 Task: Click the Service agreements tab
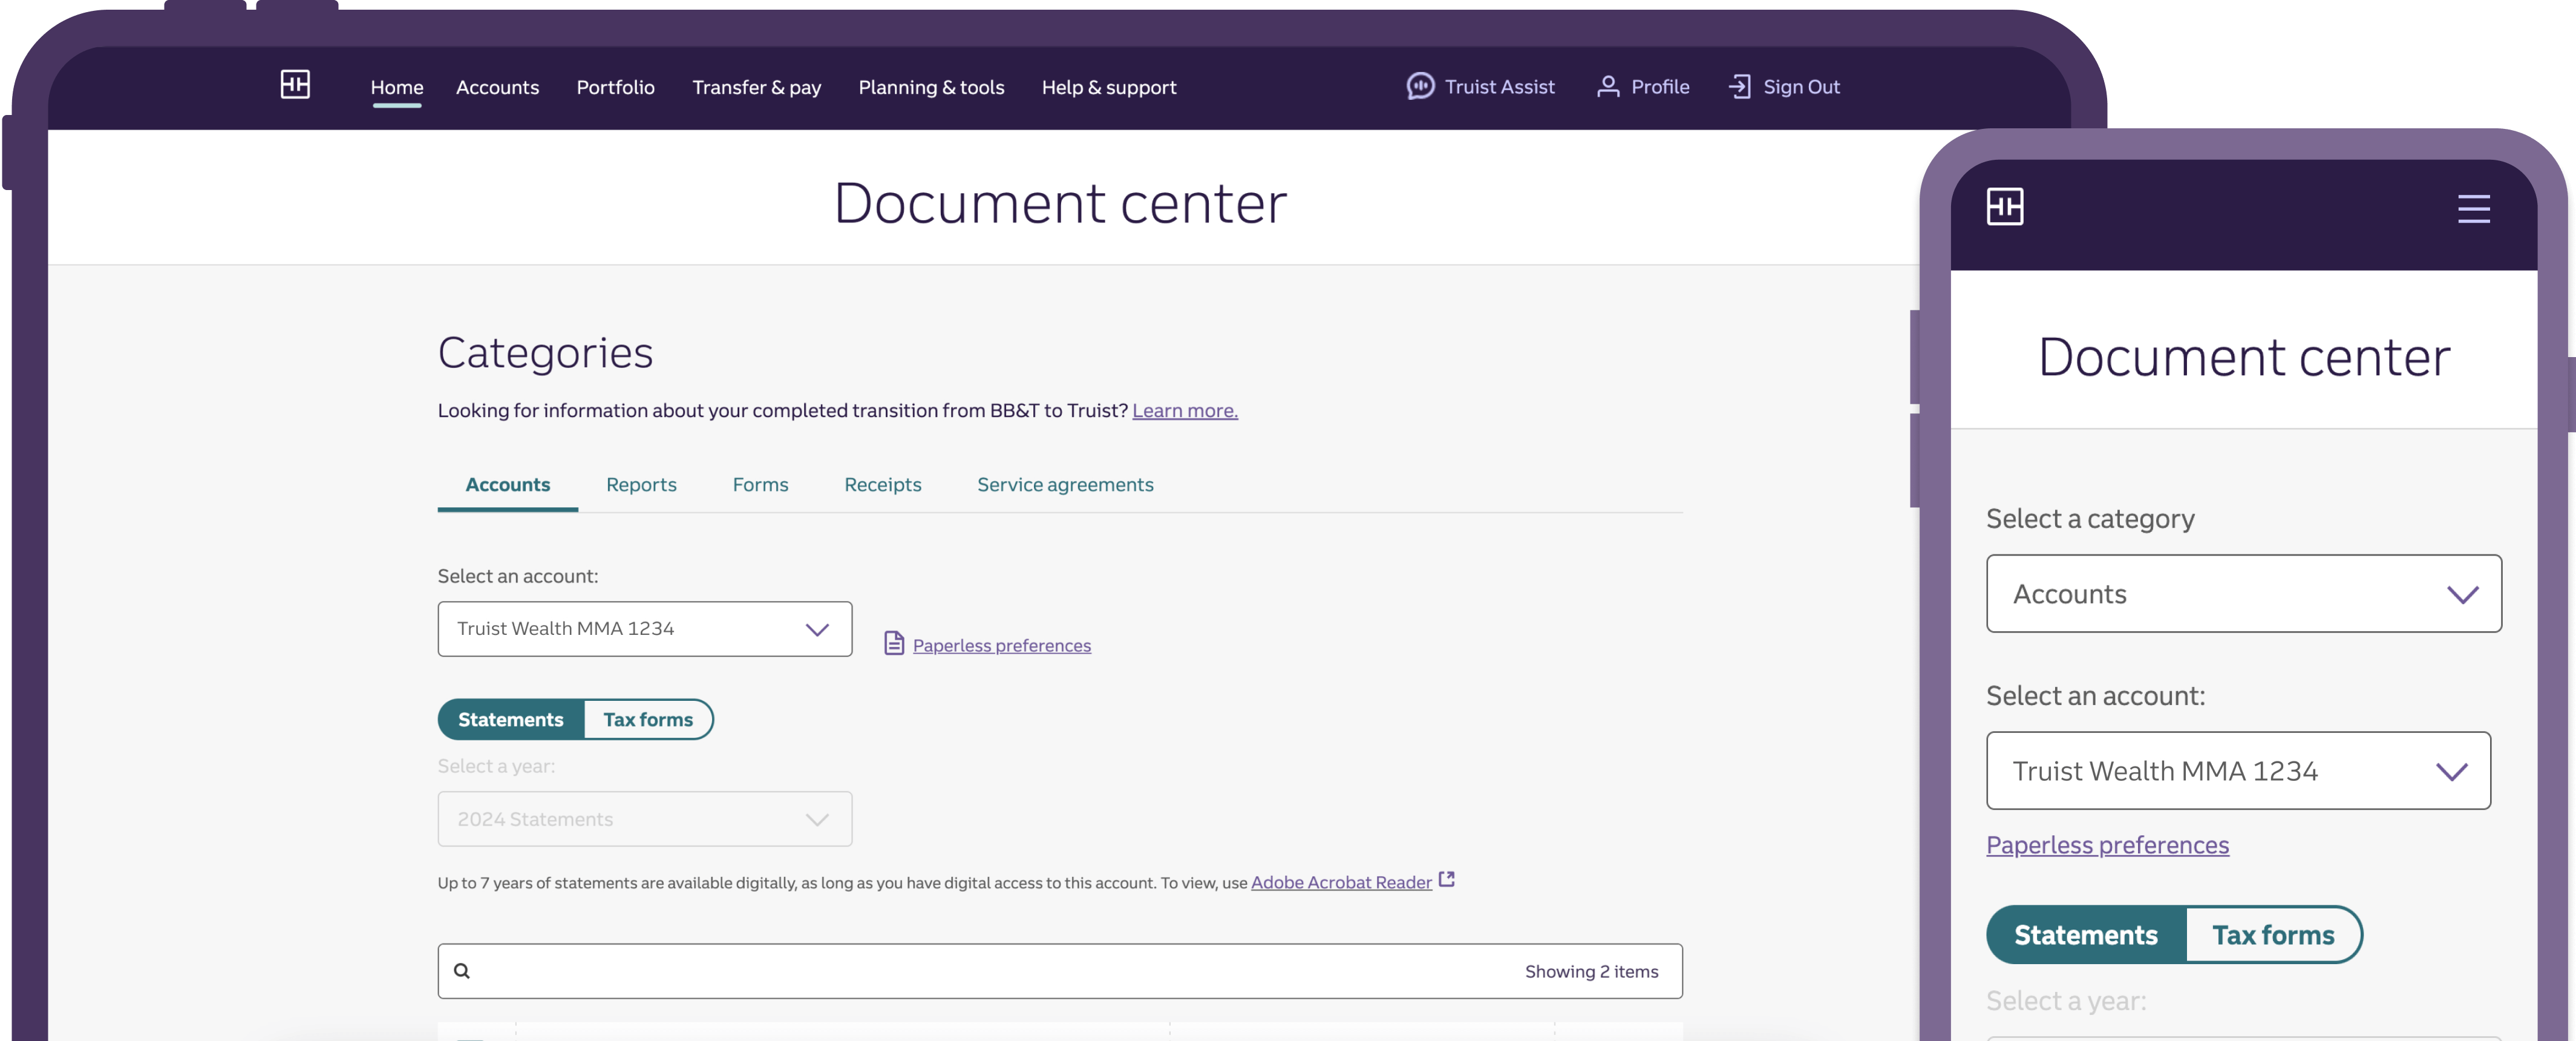1065,485
